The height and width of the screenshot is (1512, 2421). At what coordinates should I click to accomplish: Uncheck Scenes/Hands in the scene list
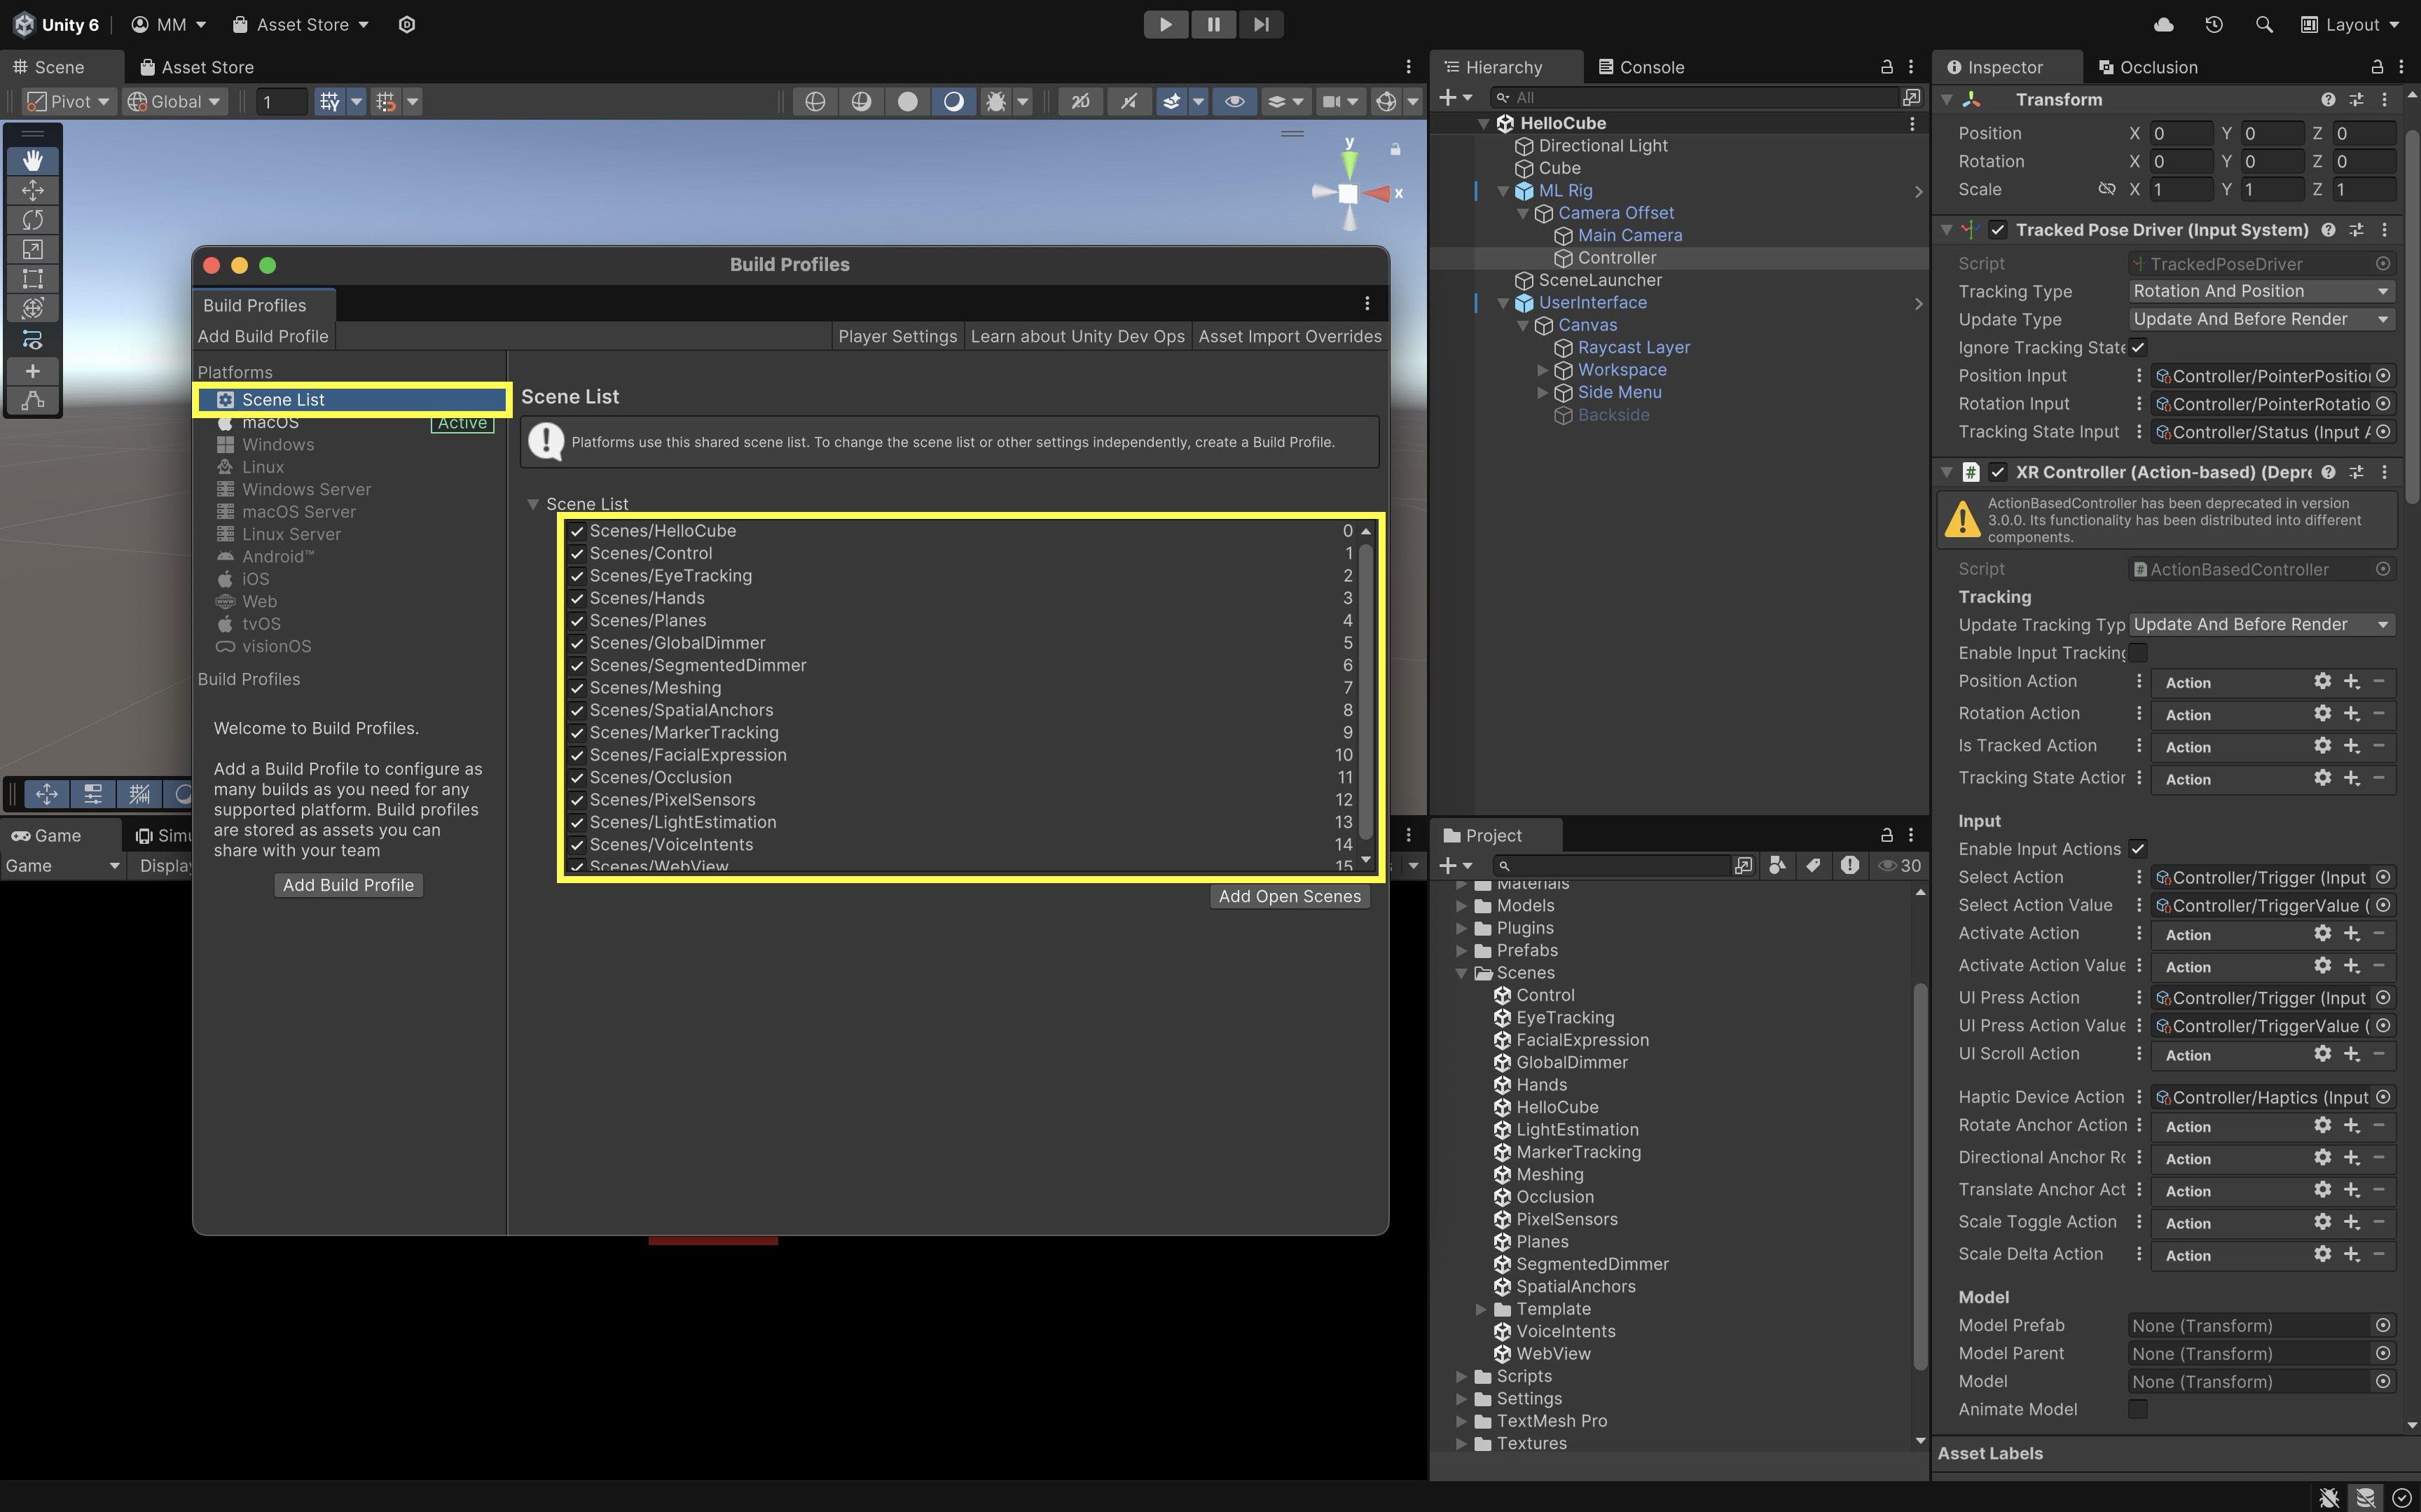tap(577, 599)
